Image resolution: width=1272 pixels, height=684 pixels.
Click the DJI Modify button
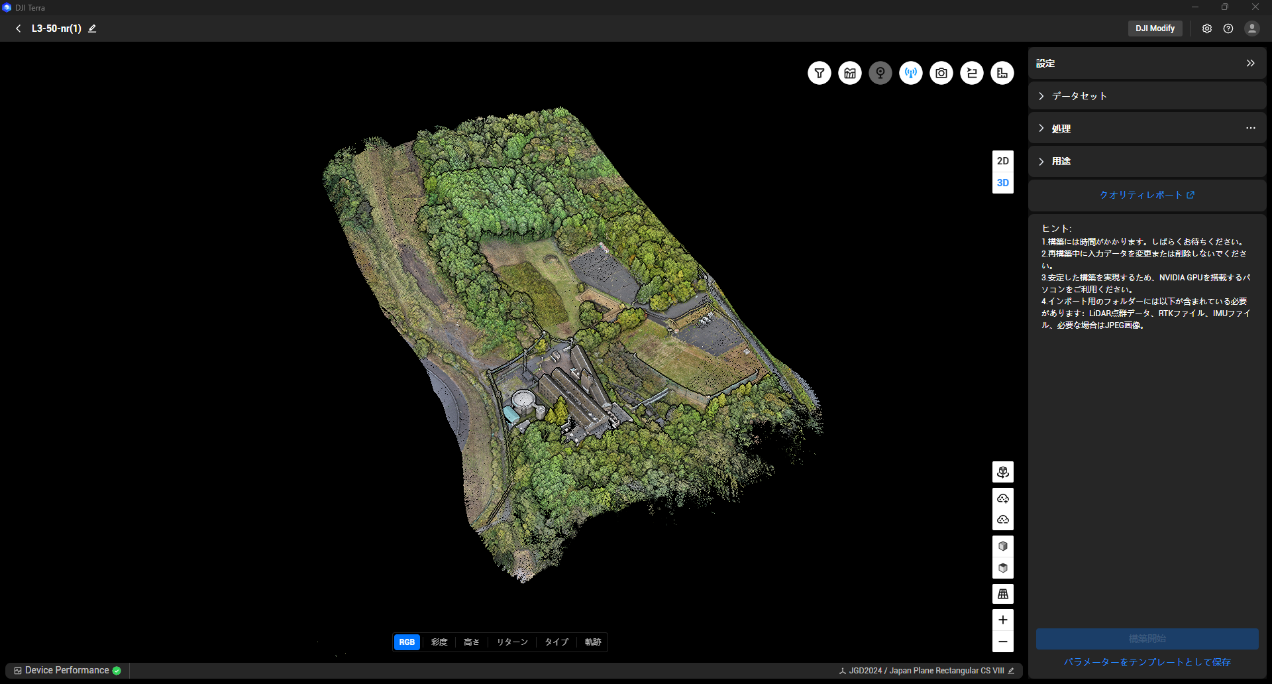[1155, 29]
